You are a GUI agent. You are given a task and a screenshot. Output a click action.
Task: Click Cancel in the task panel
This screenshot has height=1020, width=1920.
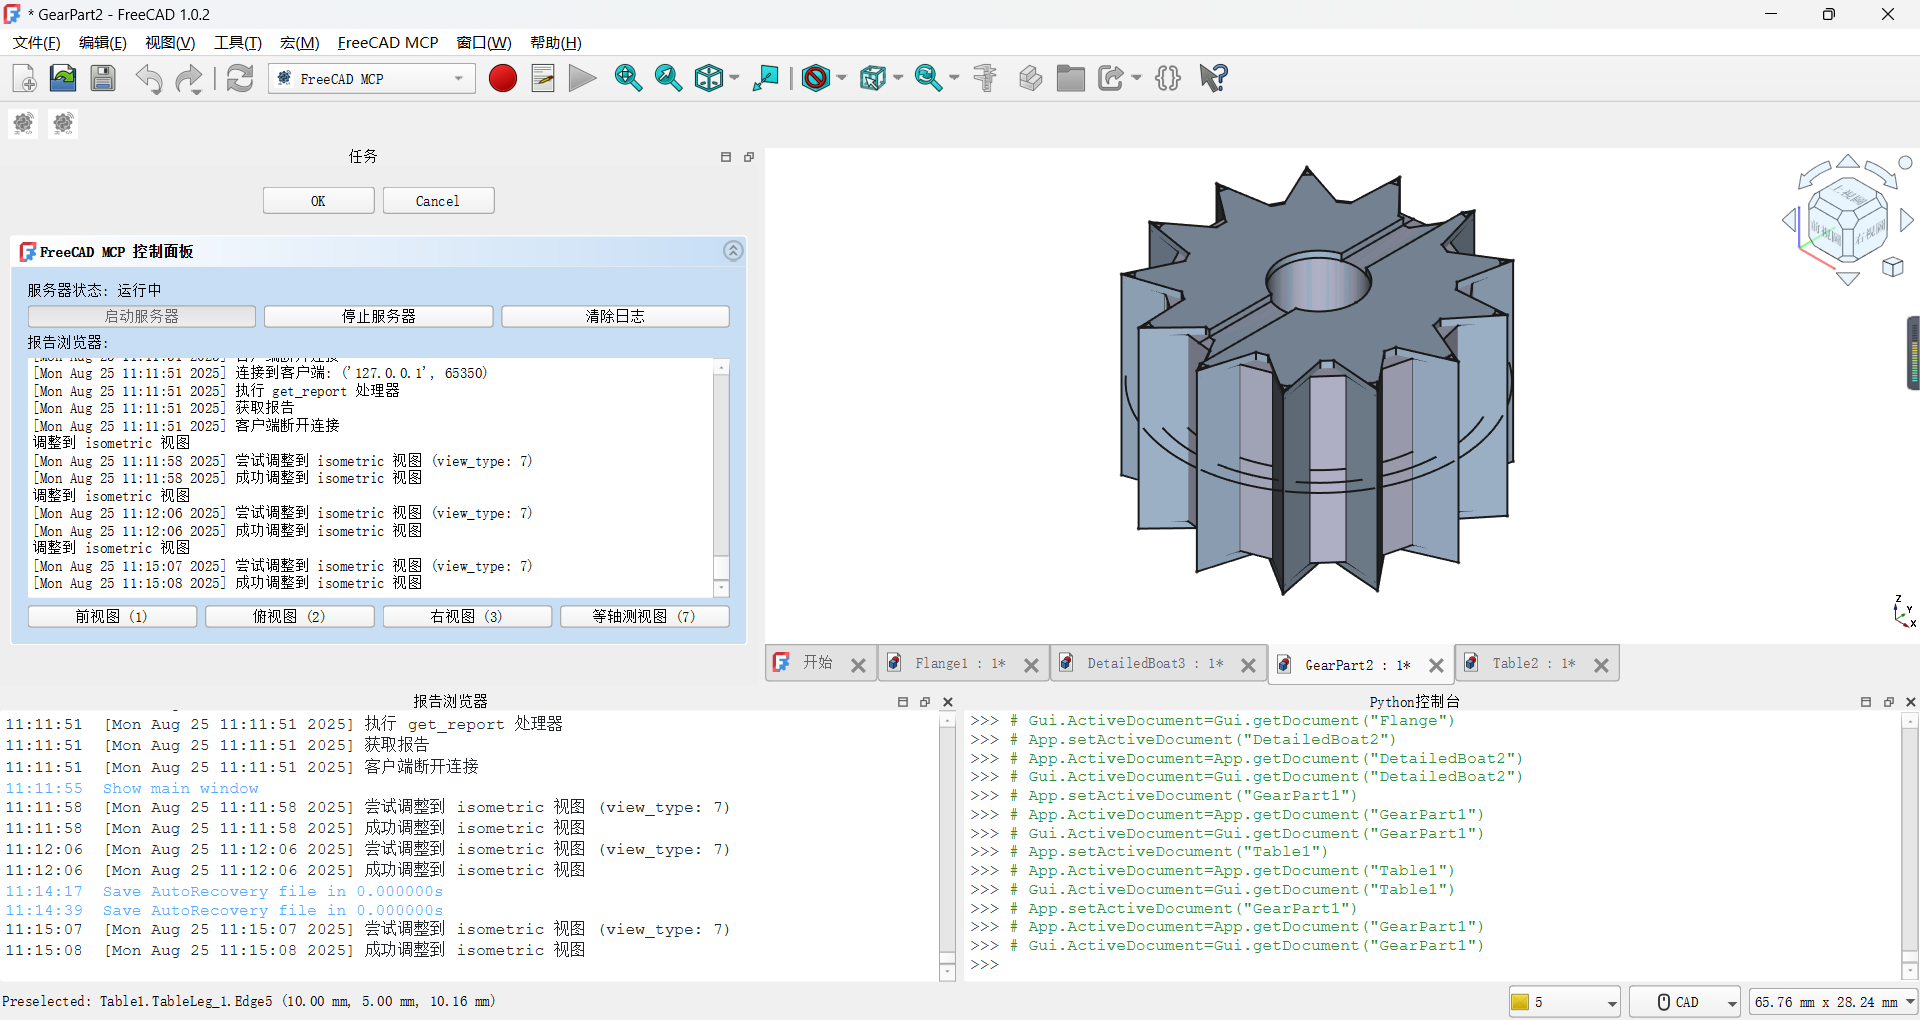[438, 201]
